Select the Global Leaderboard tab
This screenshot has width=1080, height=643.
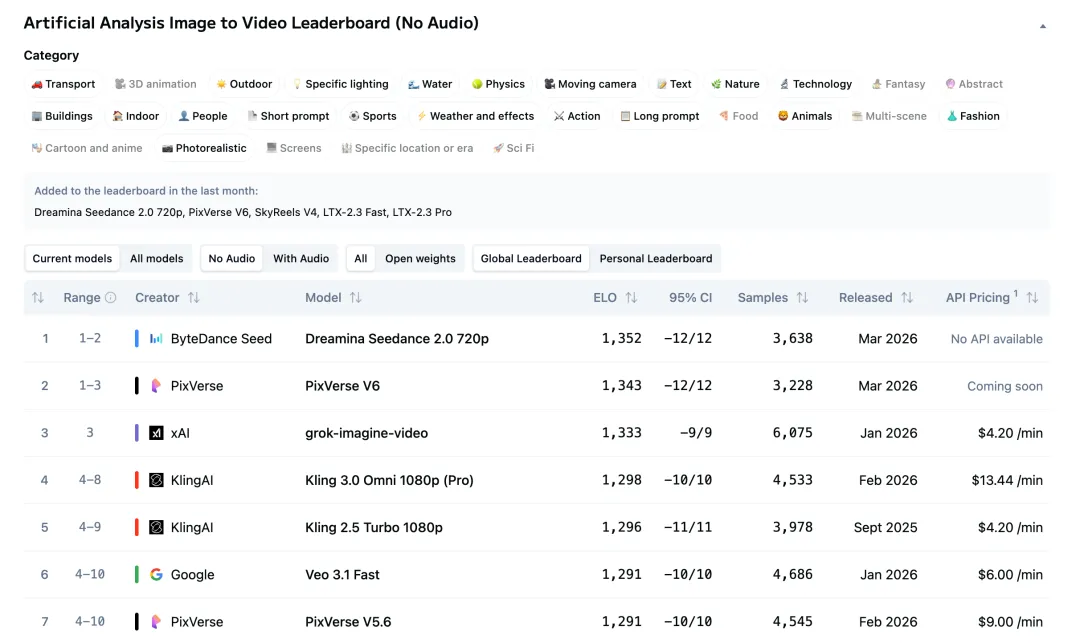click(531, 259)
